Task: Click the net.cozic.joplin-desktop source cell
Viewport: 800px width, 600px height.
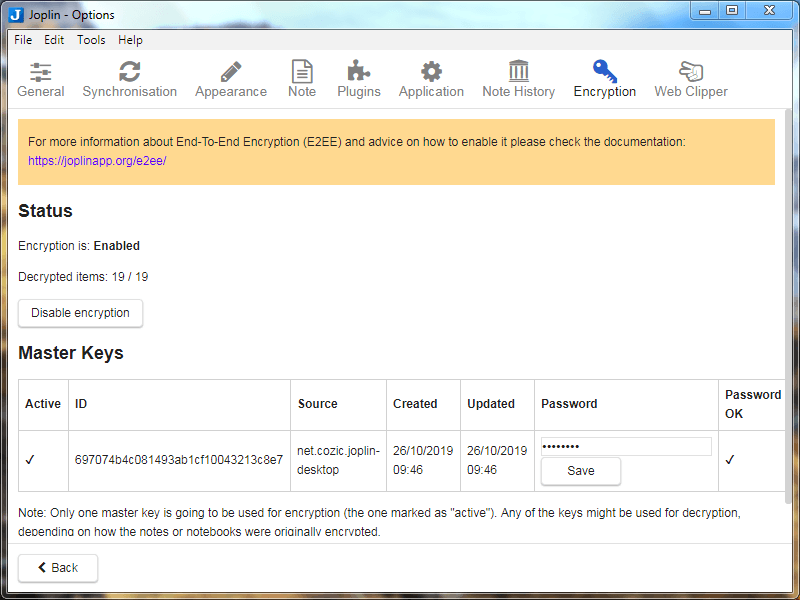Action: 338,460
